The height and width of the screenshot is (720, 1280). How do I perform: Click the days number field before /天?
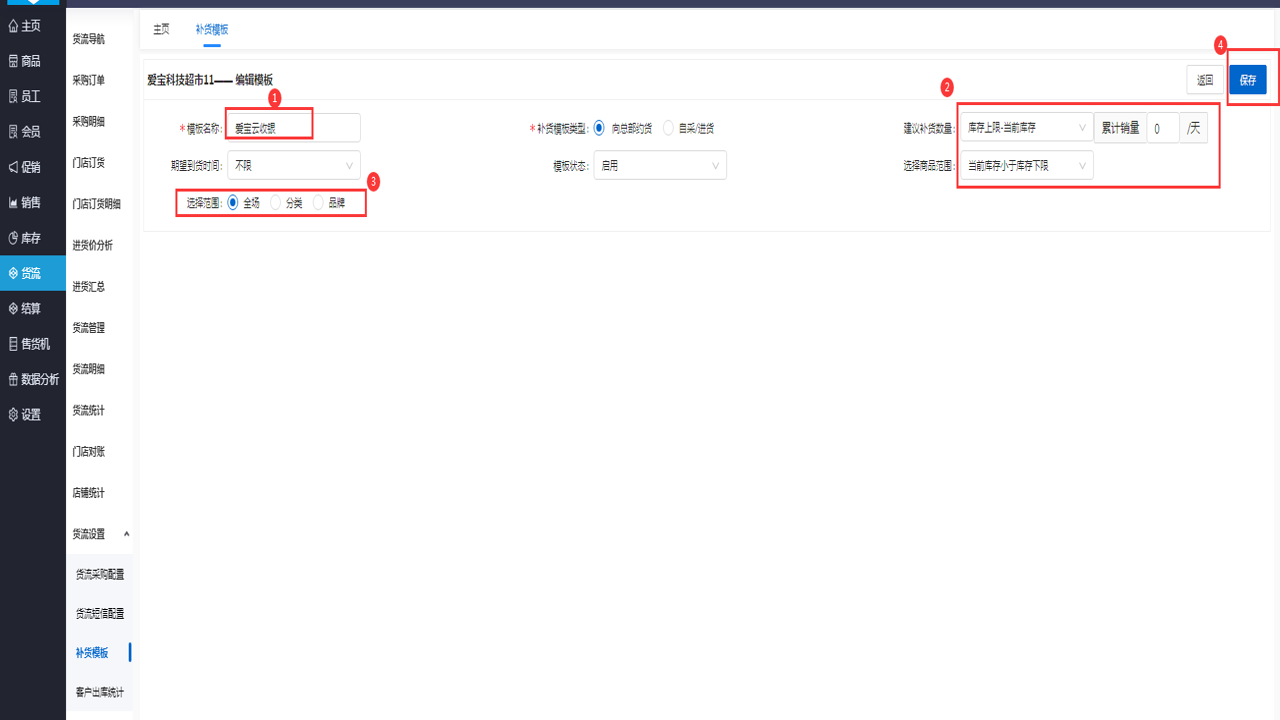pos(1163,128)
